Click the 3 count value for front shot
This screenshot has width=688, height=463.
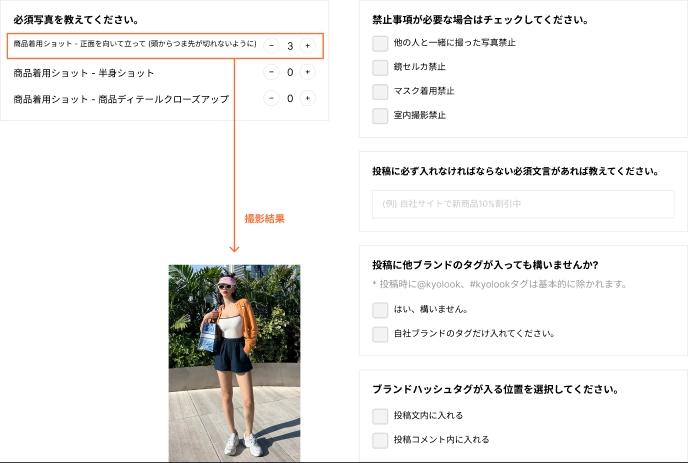(x=289, y=46)
